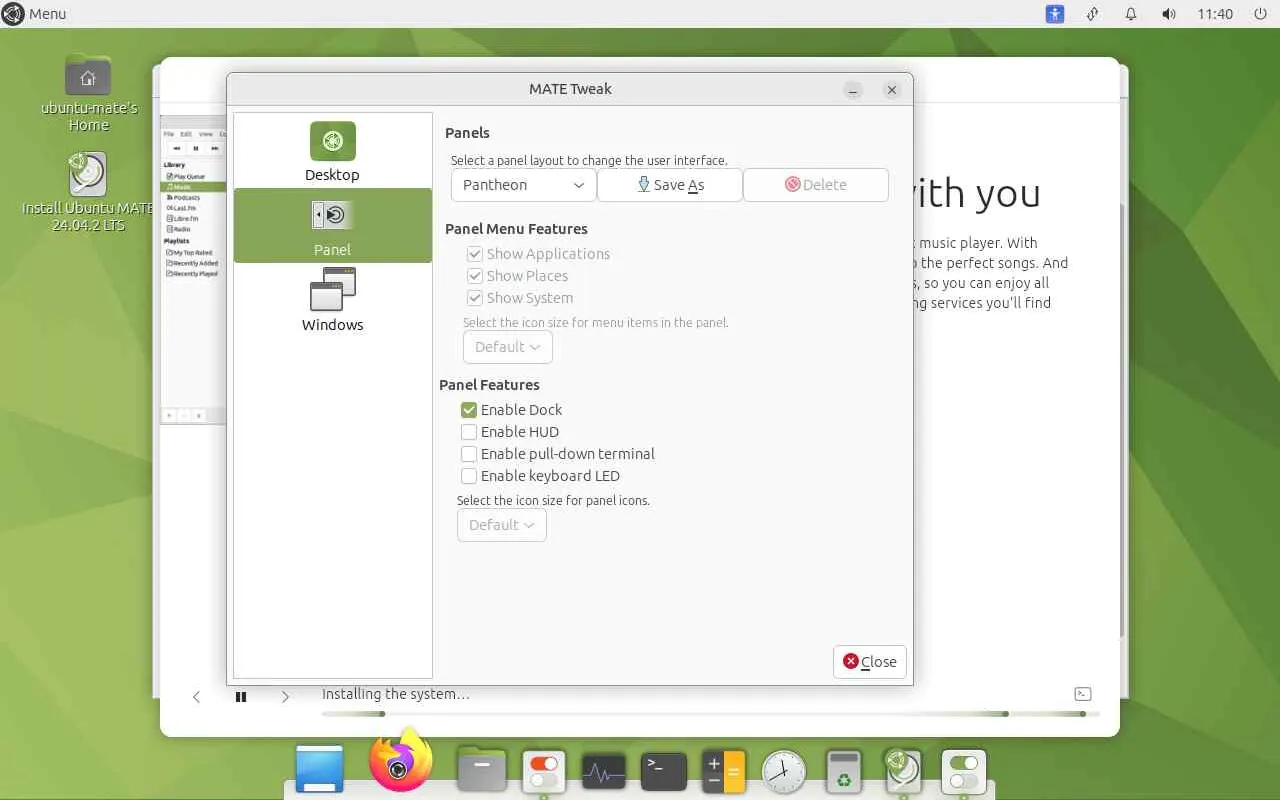Screen dimensions: 1280x800
Task: Uncheck the Enable Dock checkbox
Action: pyautogui.click(x=512, y=410)
